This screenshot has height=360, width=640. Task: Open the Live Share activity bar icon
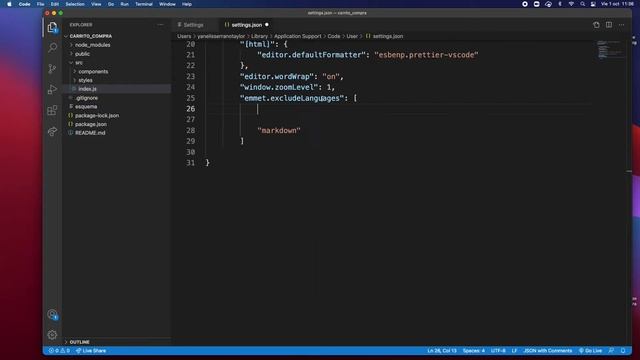(52, 131)
